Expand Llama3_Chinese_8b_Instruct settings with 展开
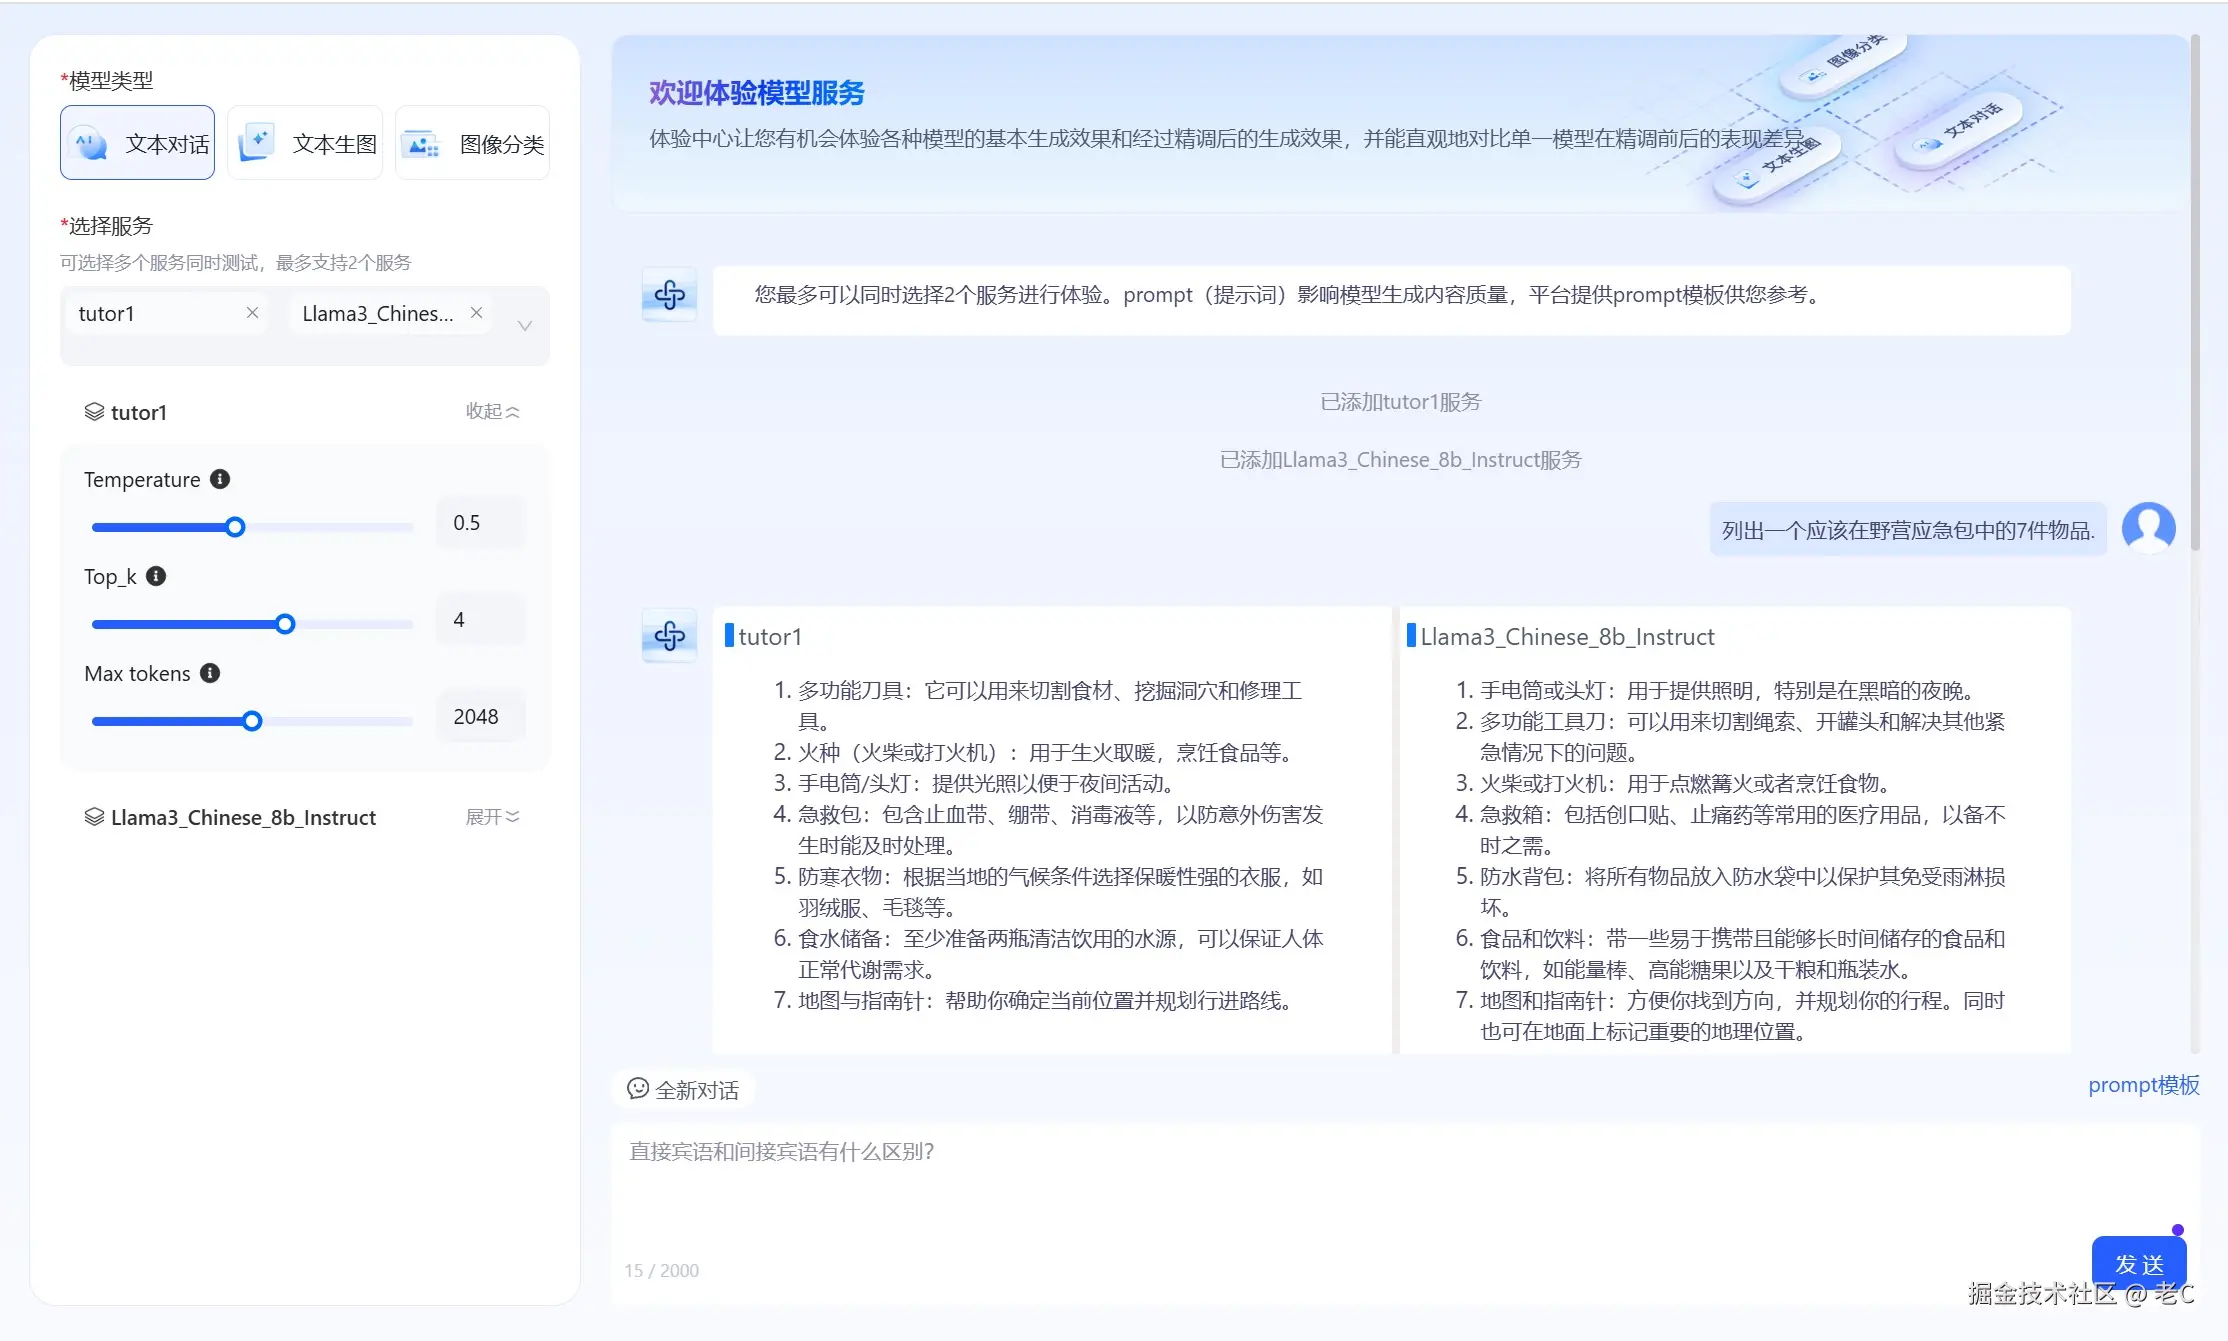This screenshot has width=2228, height=1341. click(492, 817)
